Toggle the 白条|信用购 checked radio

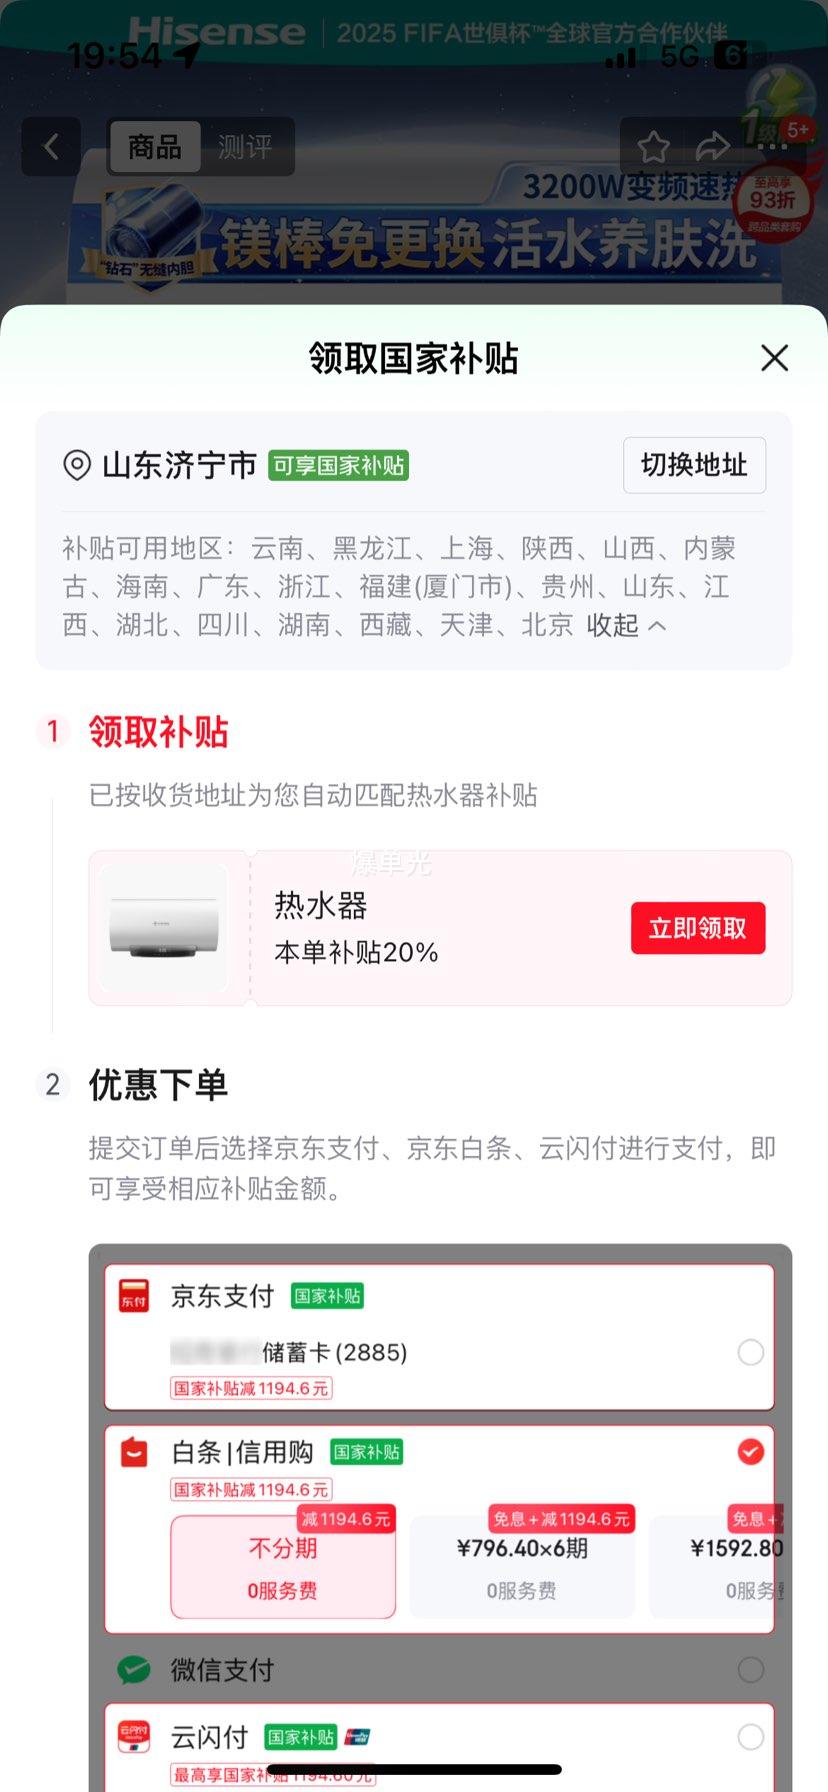(x=750, y=1451)
